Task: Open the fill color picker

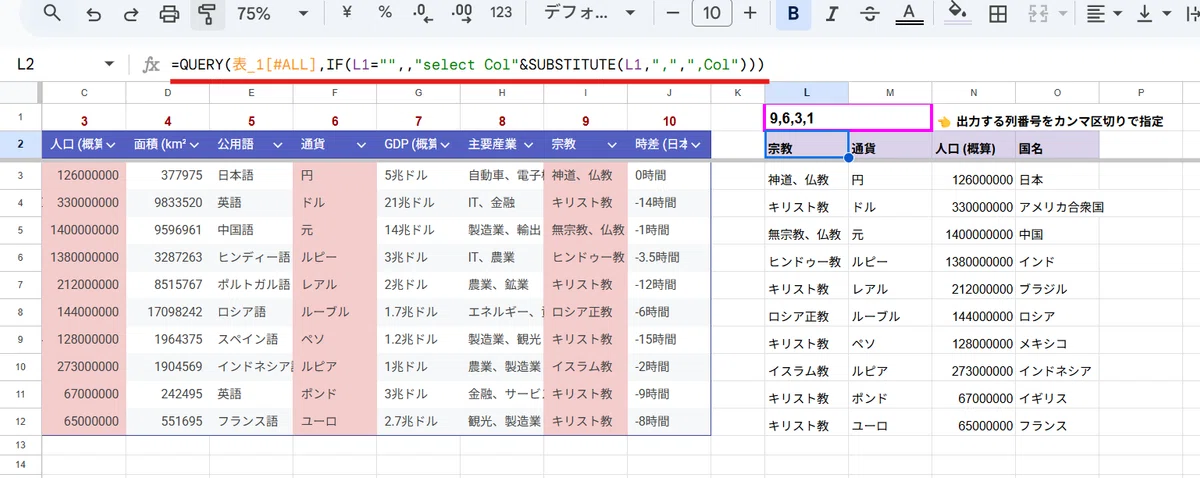Action: tap(958, 14)
